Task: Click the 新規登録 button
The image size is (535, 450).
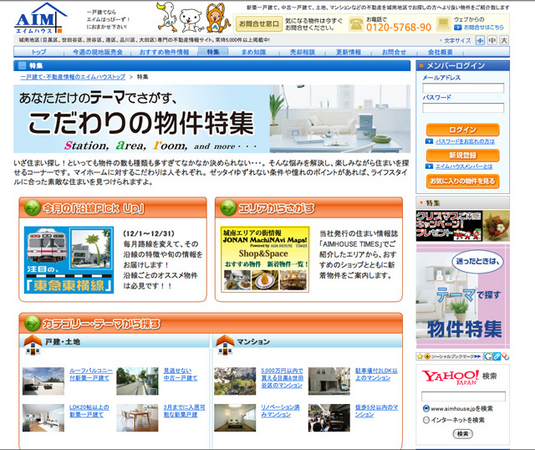Action: (463, 155)
